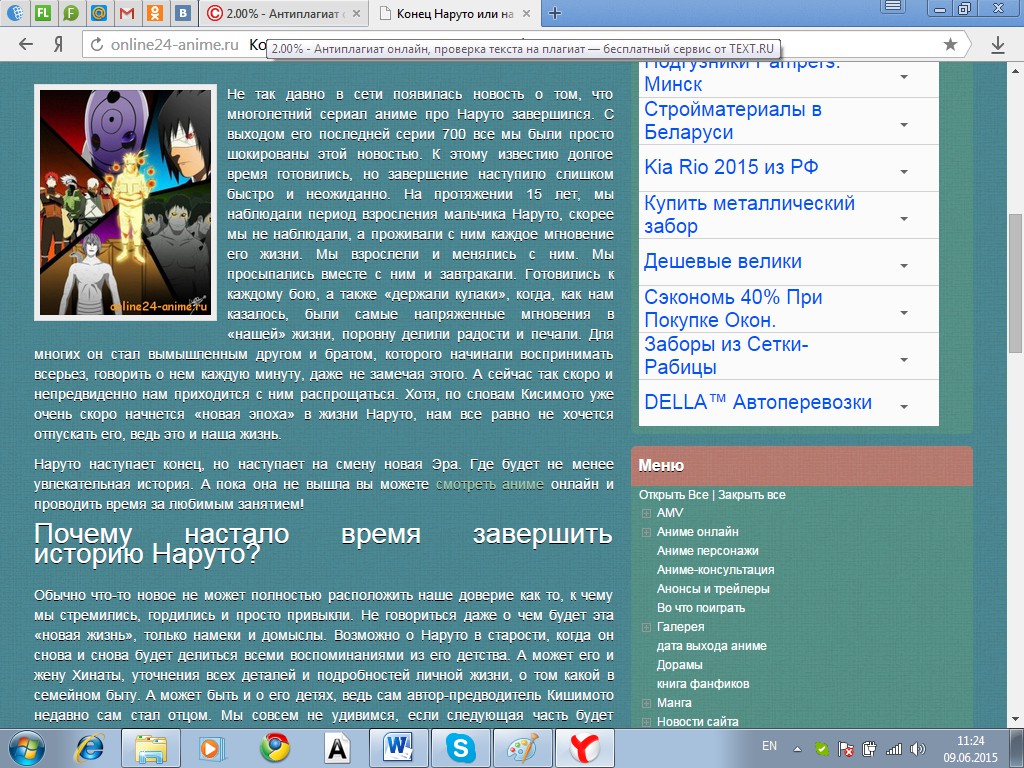Screen dimensions: 1024x768
Task: Go back with the arrow button
Action: click(25, 44)
